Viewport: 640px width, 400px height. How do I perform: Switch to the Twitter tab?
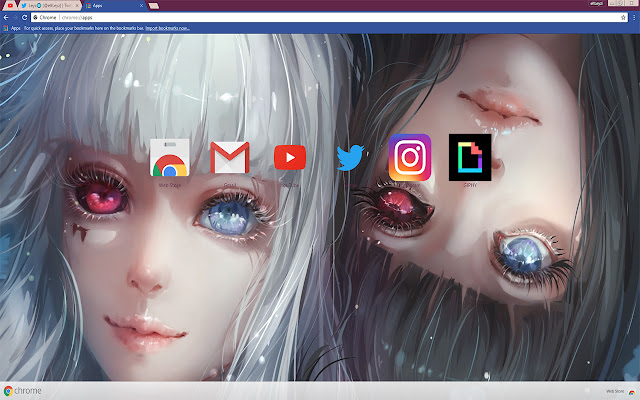tap(49, 6)
